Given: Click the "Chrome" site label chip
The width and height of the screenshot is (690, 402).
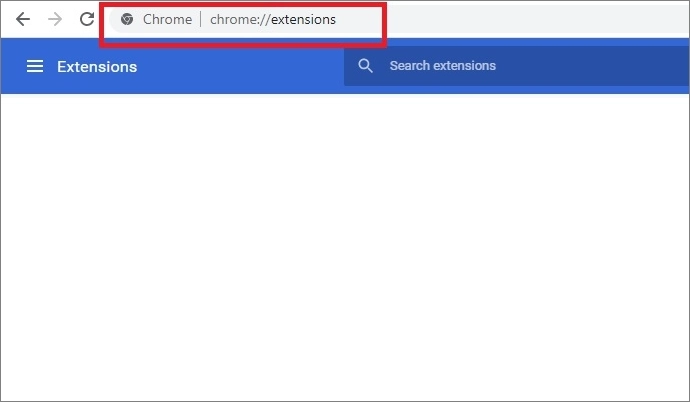Looking at the screenshot, I should (x=167, y=19).
